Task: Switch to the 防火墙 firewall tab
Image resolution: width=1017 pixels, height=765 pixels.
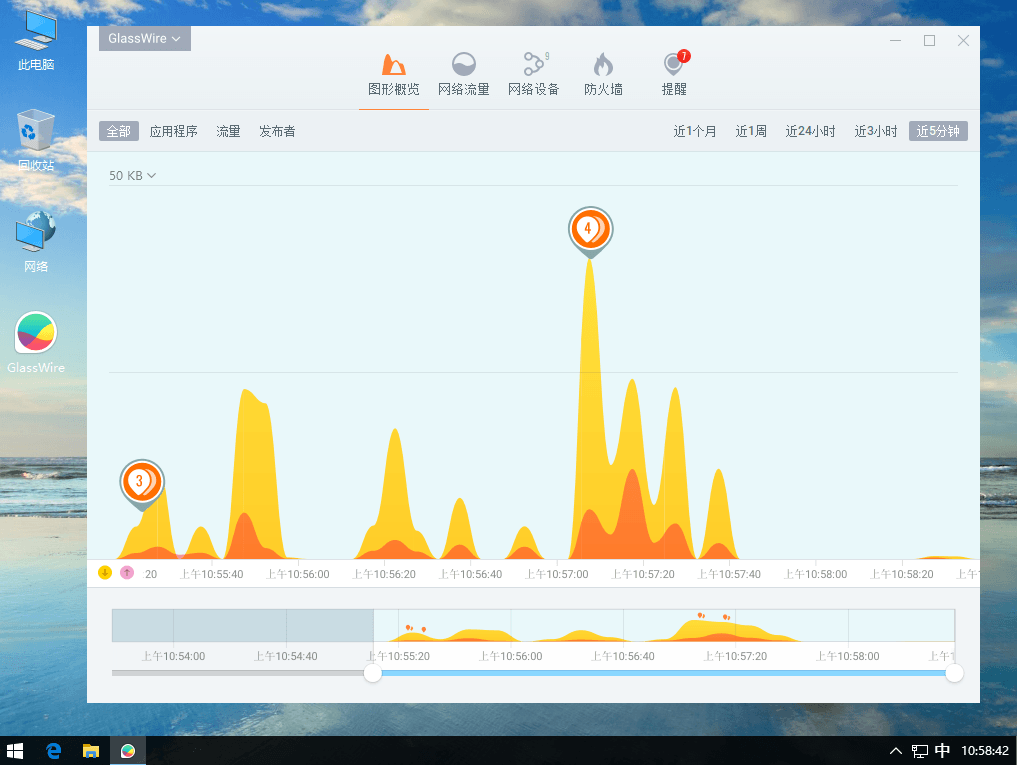Action: pyautogui.click(x=603, y=75)
